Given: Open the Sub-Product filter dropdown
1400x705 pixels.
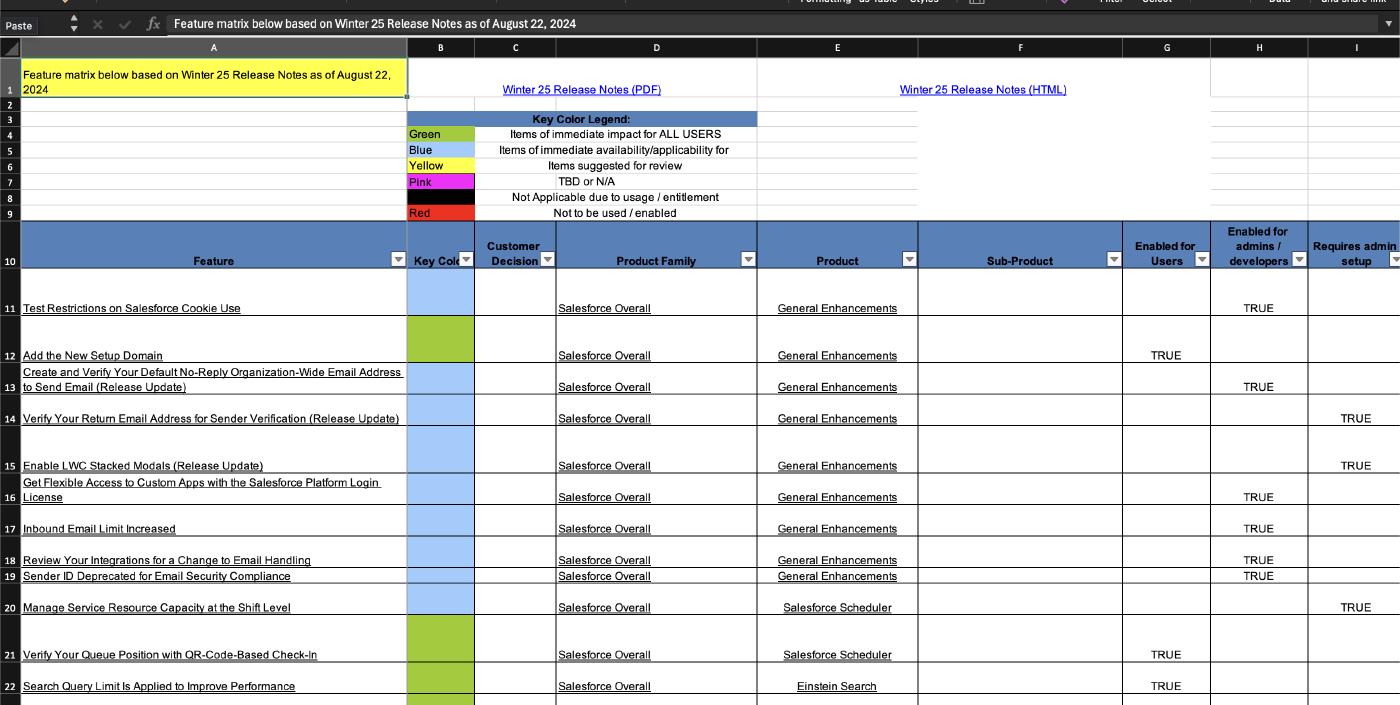Looking at the screenshot, I should 1113,260.
